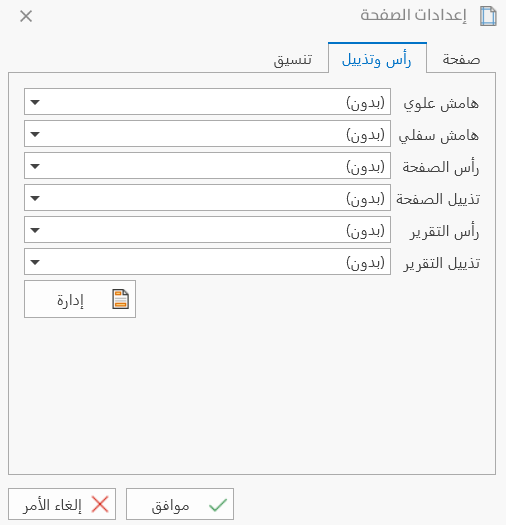Viewport: 506px width, 525px height.
Task: Open the تنسيق tab
Action: (x=293, y=60)
